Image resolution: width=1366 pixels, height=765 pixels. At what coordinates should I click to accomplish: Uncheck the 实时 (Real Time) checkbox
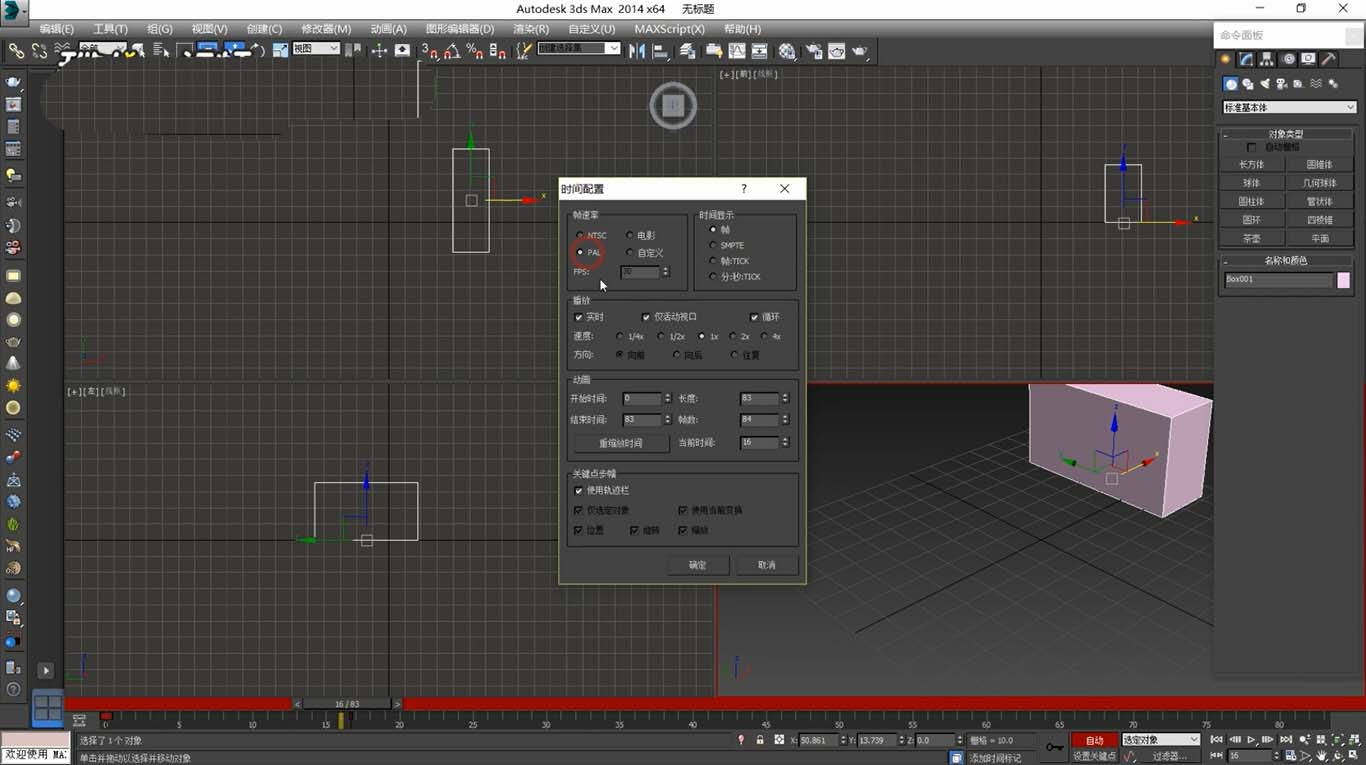tap(579, 317)
